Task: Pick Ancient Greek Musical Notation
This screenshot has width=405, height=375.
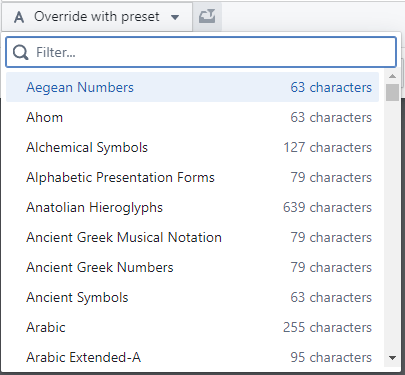Action: coord(192,237)
